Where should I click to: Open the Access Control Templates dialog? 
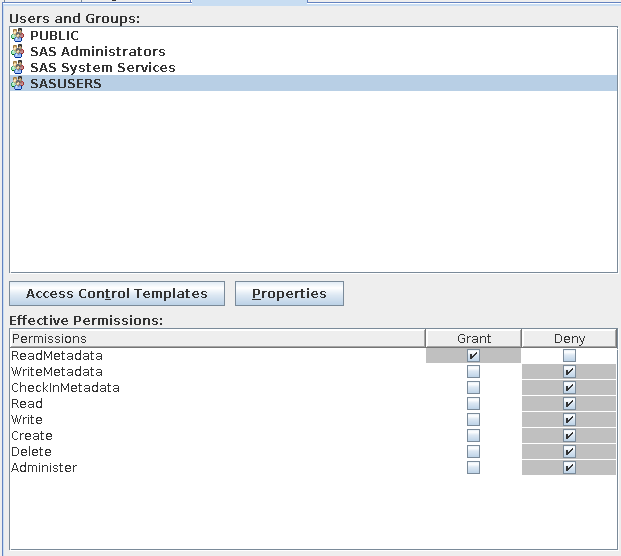[117, 294]
